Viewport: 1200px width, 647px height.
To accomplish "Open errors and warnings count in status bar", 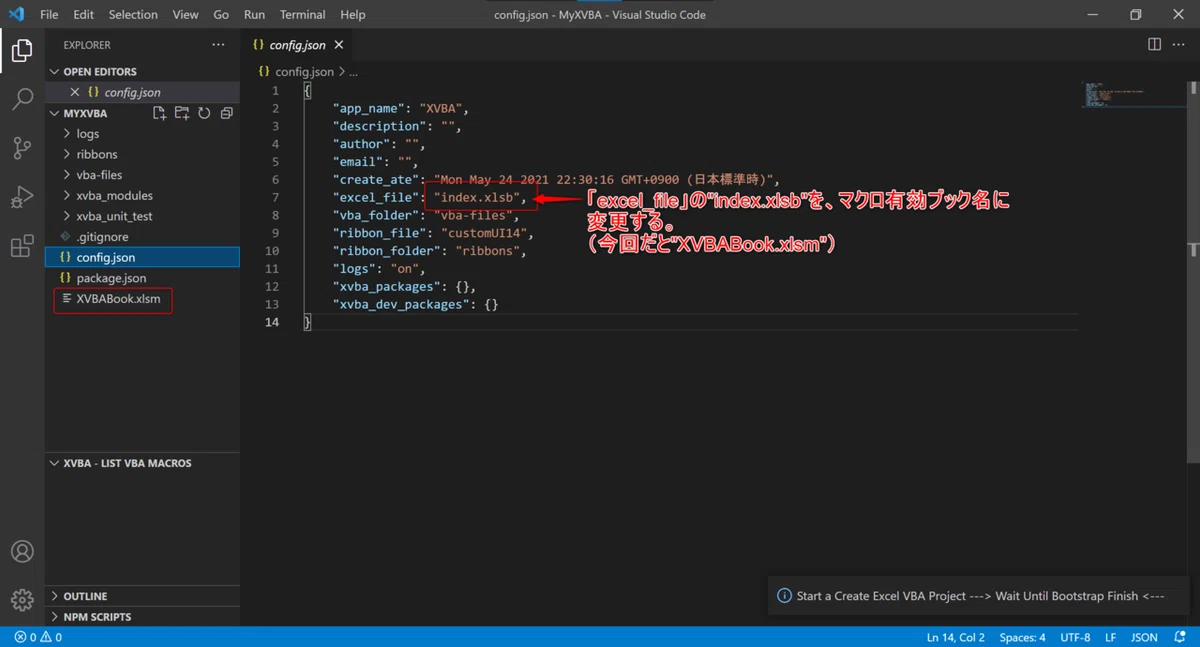I will (x=38, y=637).
